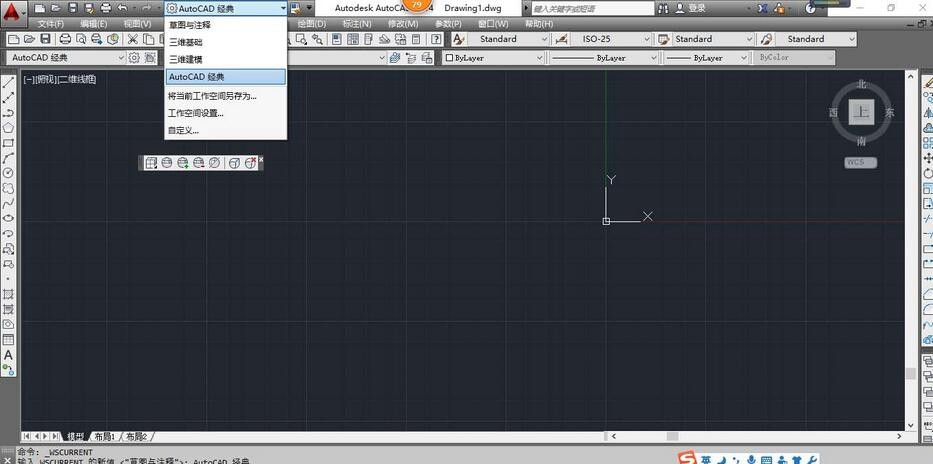Select the Circle tool
933x464 pixels.
point(8,173)
